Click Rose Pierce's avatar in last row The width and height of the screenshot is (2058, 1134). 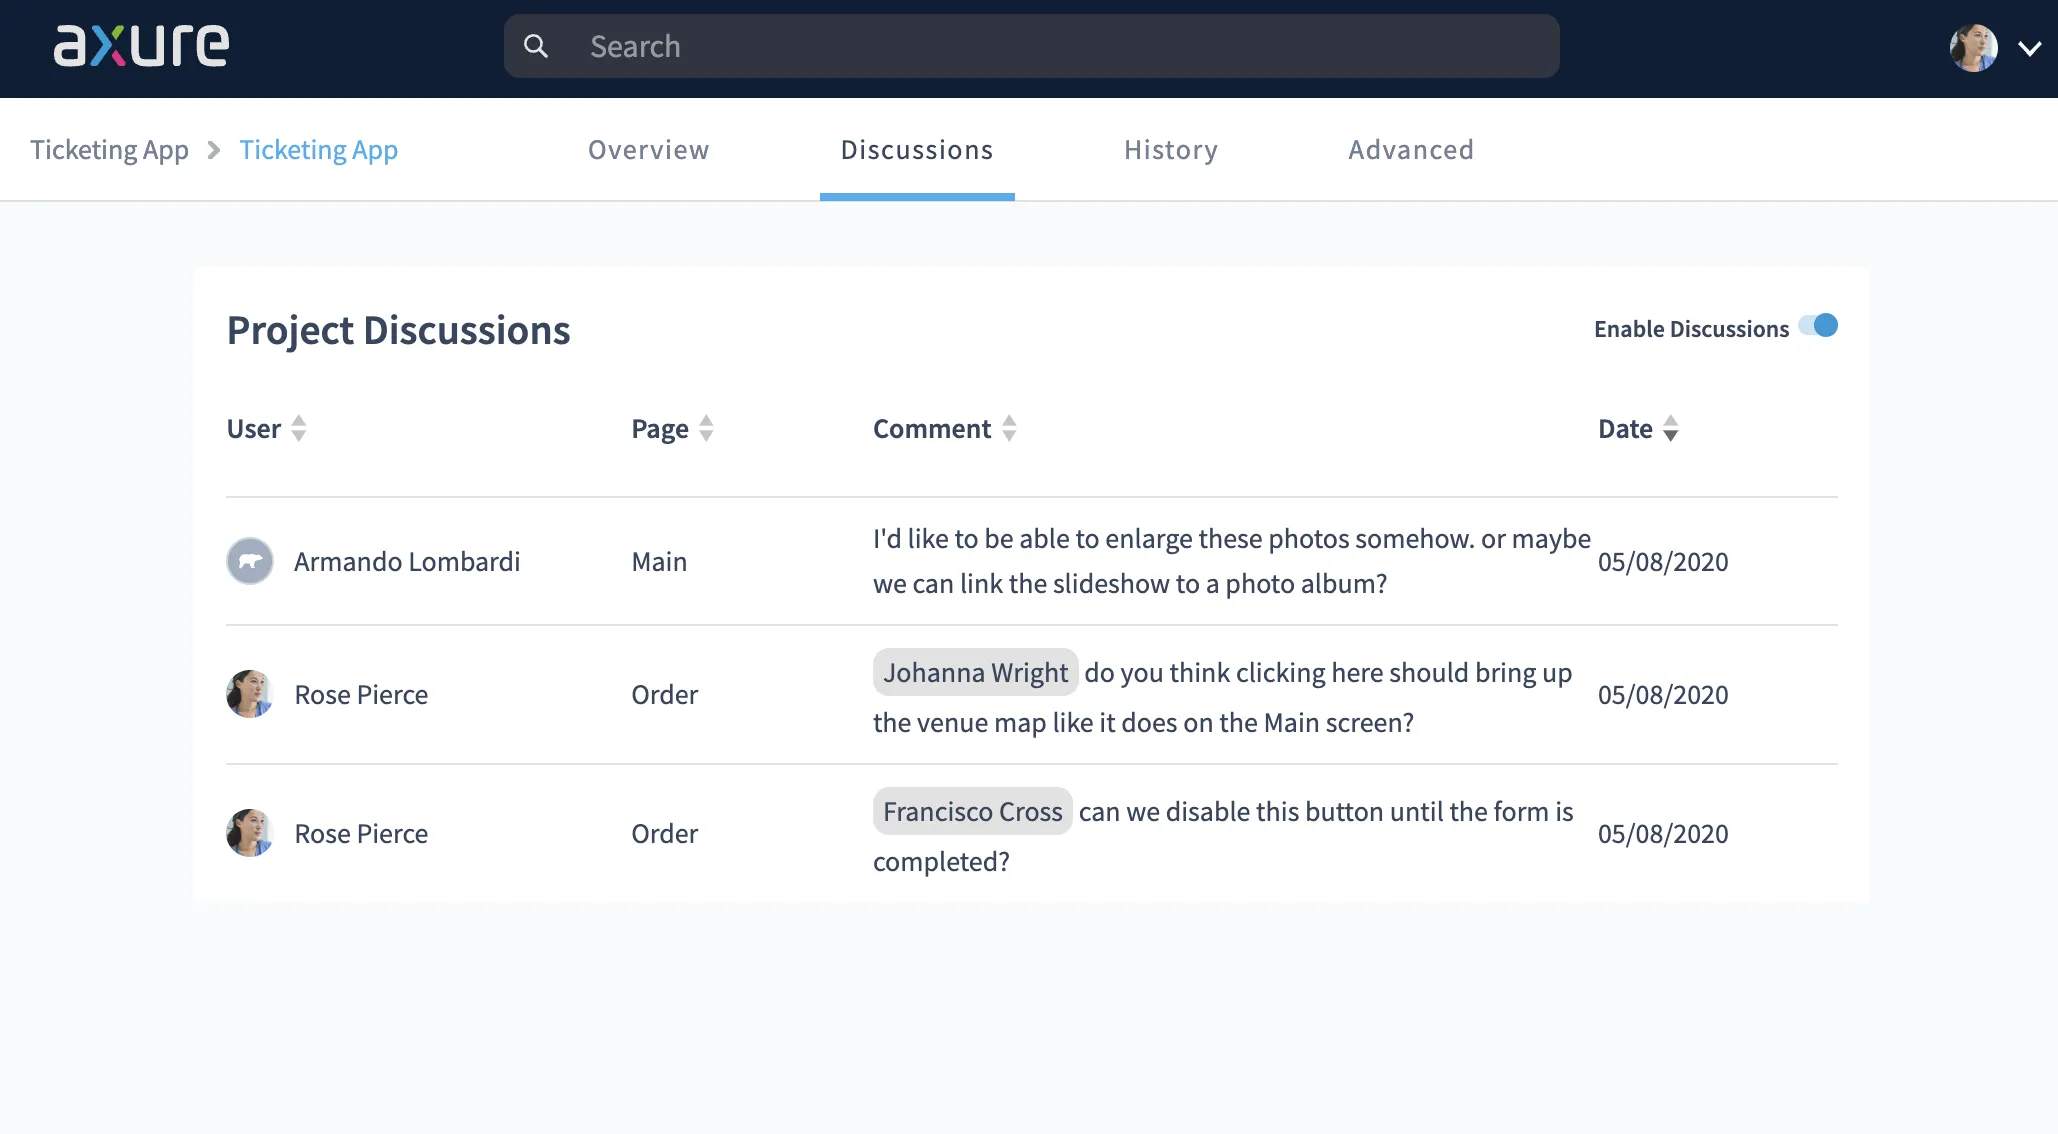pos(250,833)
